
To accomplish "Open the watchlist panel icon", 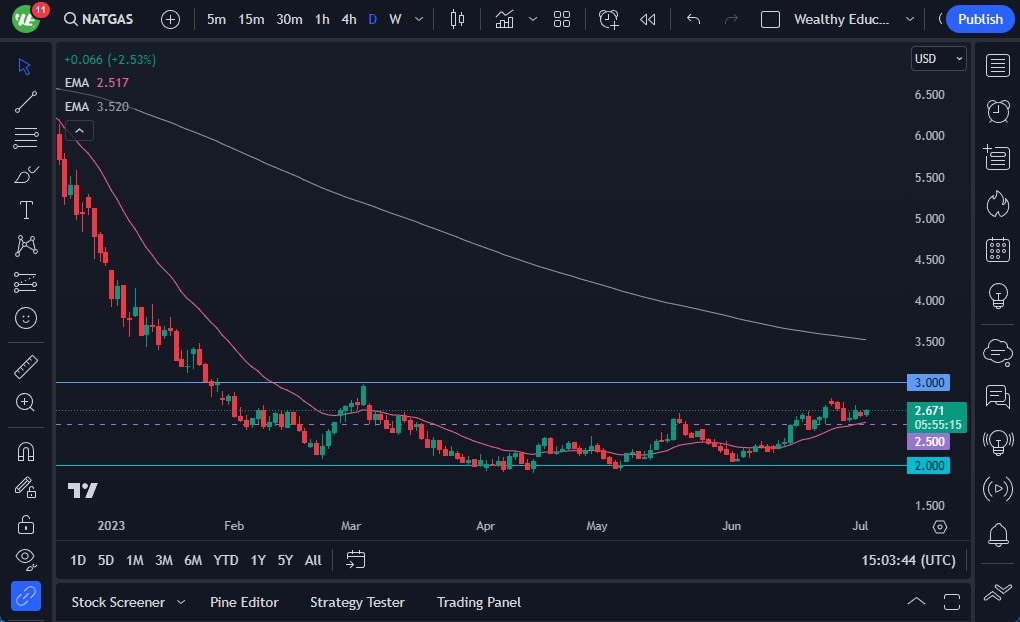I will [997, 66].
